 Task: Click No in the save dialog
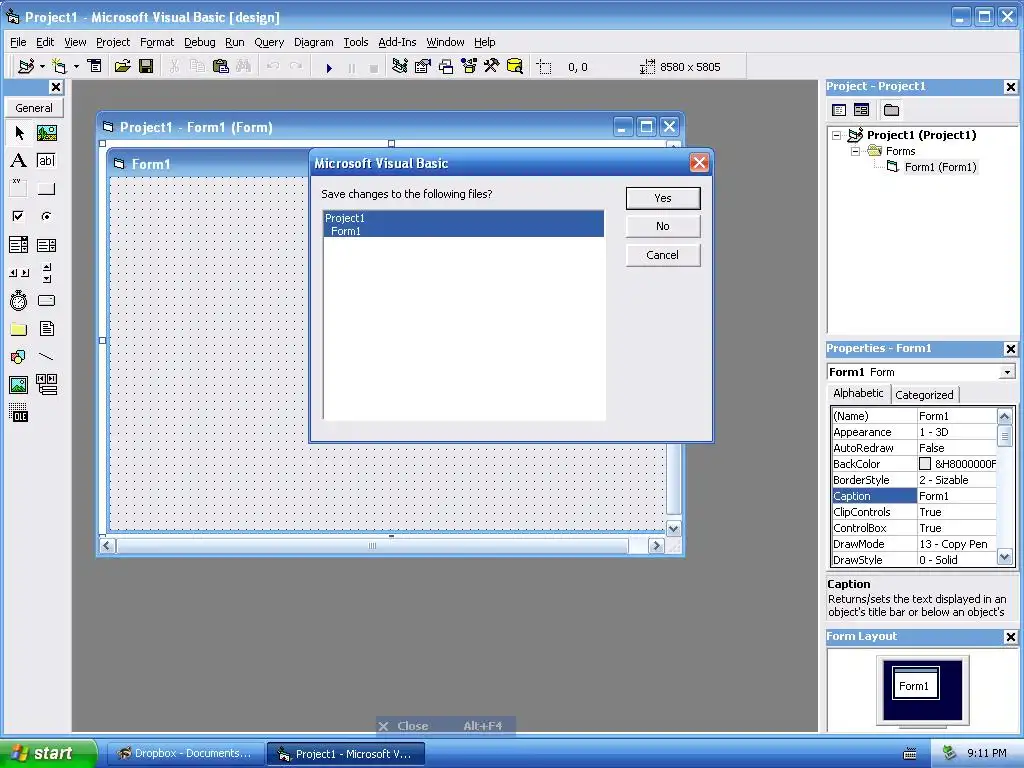[663, 227]
